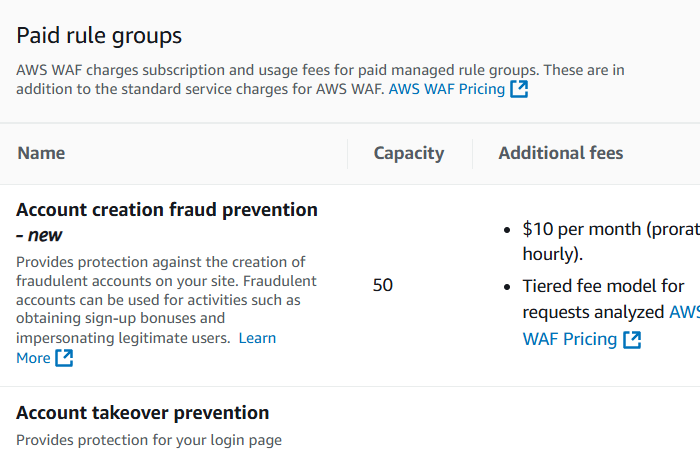
Task: Select the Additional fees column header
Action: pyautogui.click(x=560, y=153)
